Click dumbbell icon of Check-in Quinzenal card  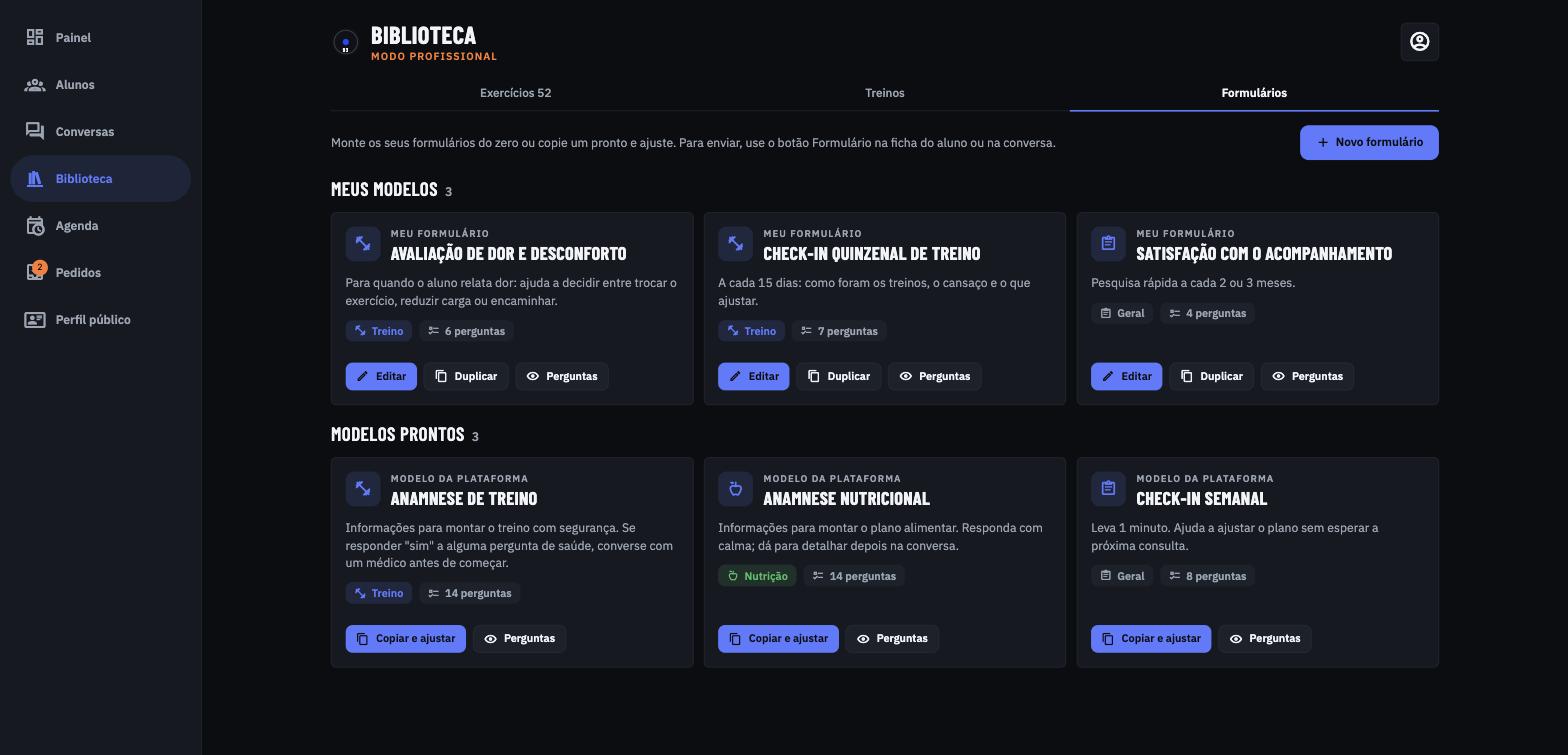point(735,243)
